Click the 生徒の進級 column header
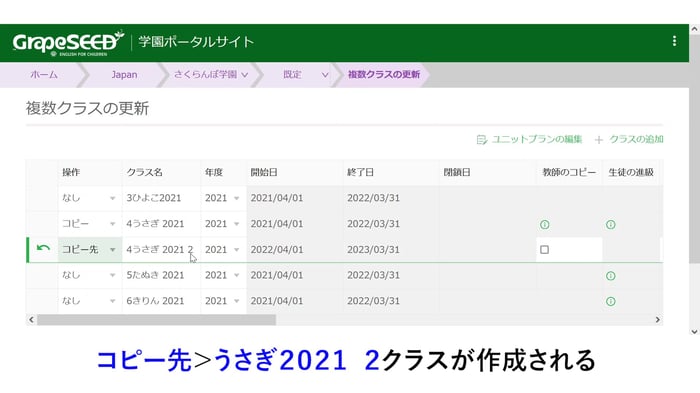Screen dimensions: 700x393 click(x=631, y=172)
